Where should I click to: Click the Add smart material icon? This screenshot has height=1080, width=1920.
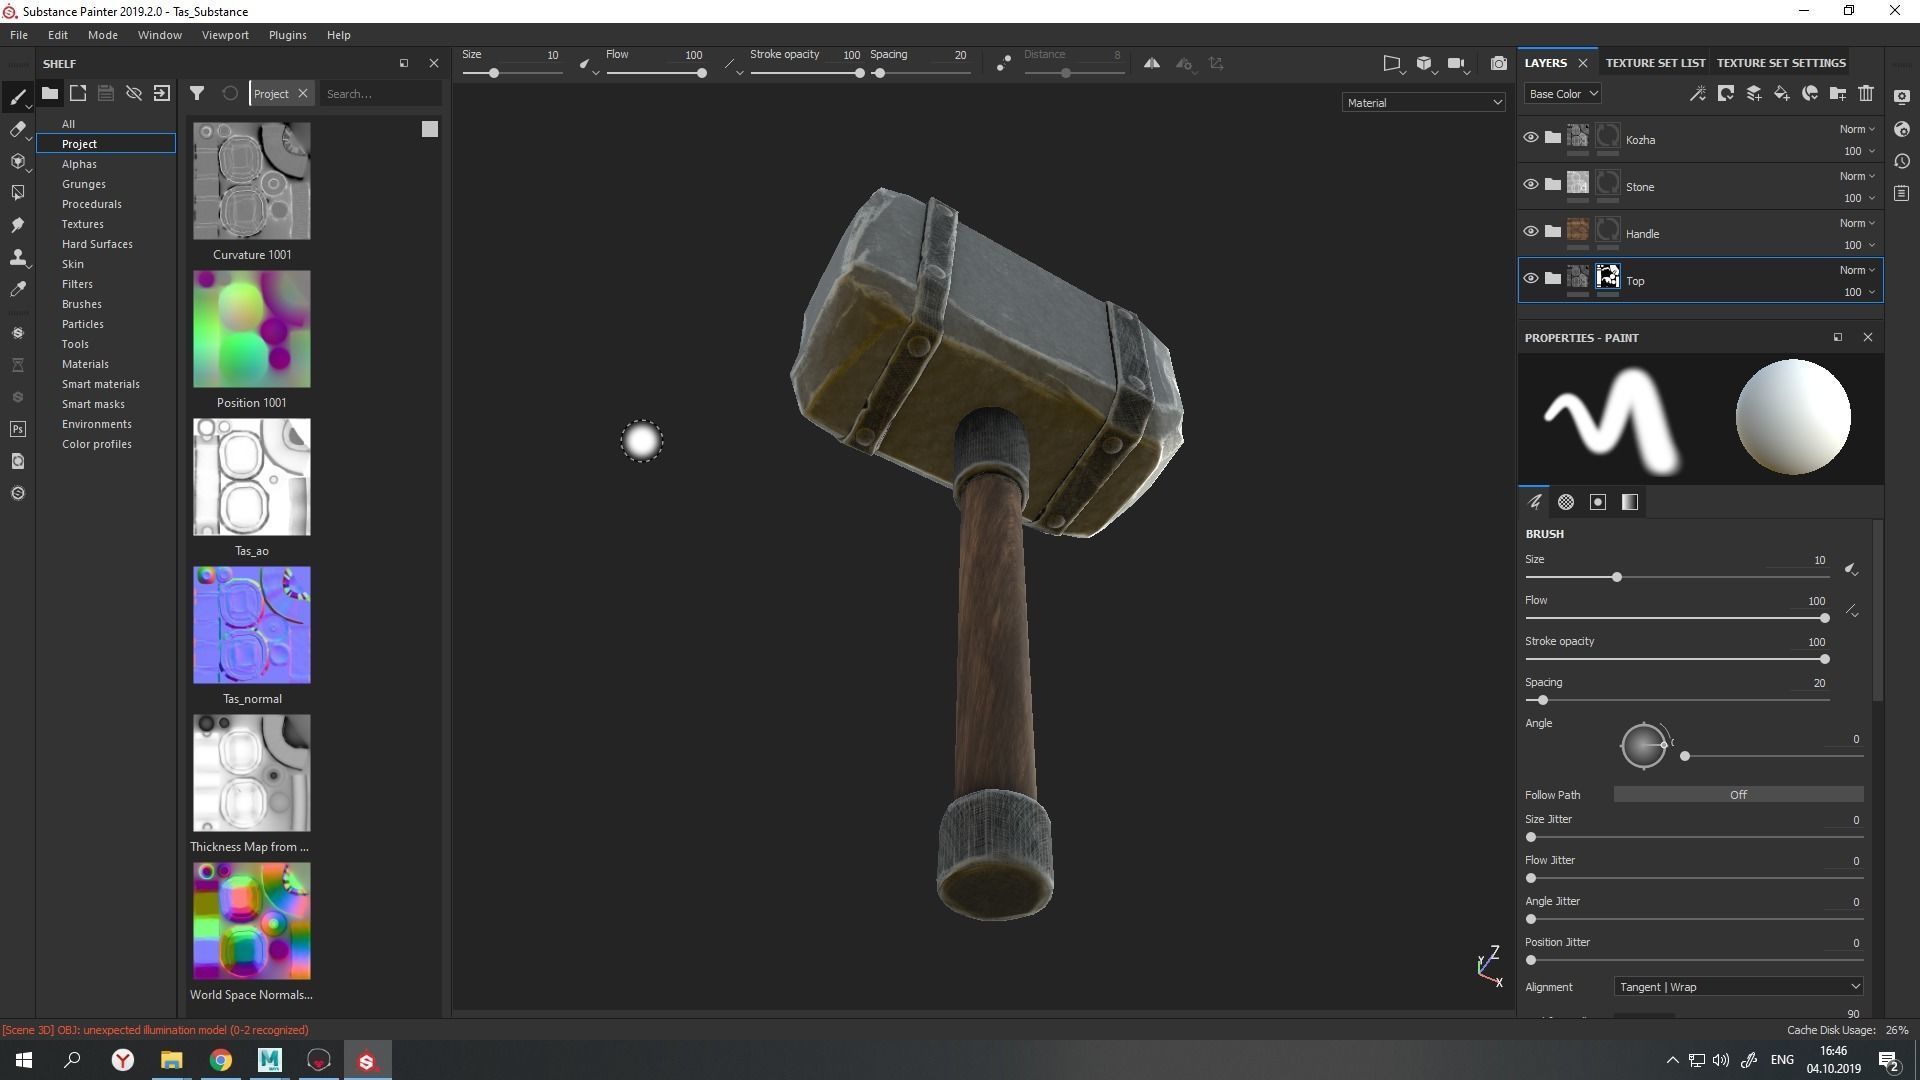[x=1810, y=93]
